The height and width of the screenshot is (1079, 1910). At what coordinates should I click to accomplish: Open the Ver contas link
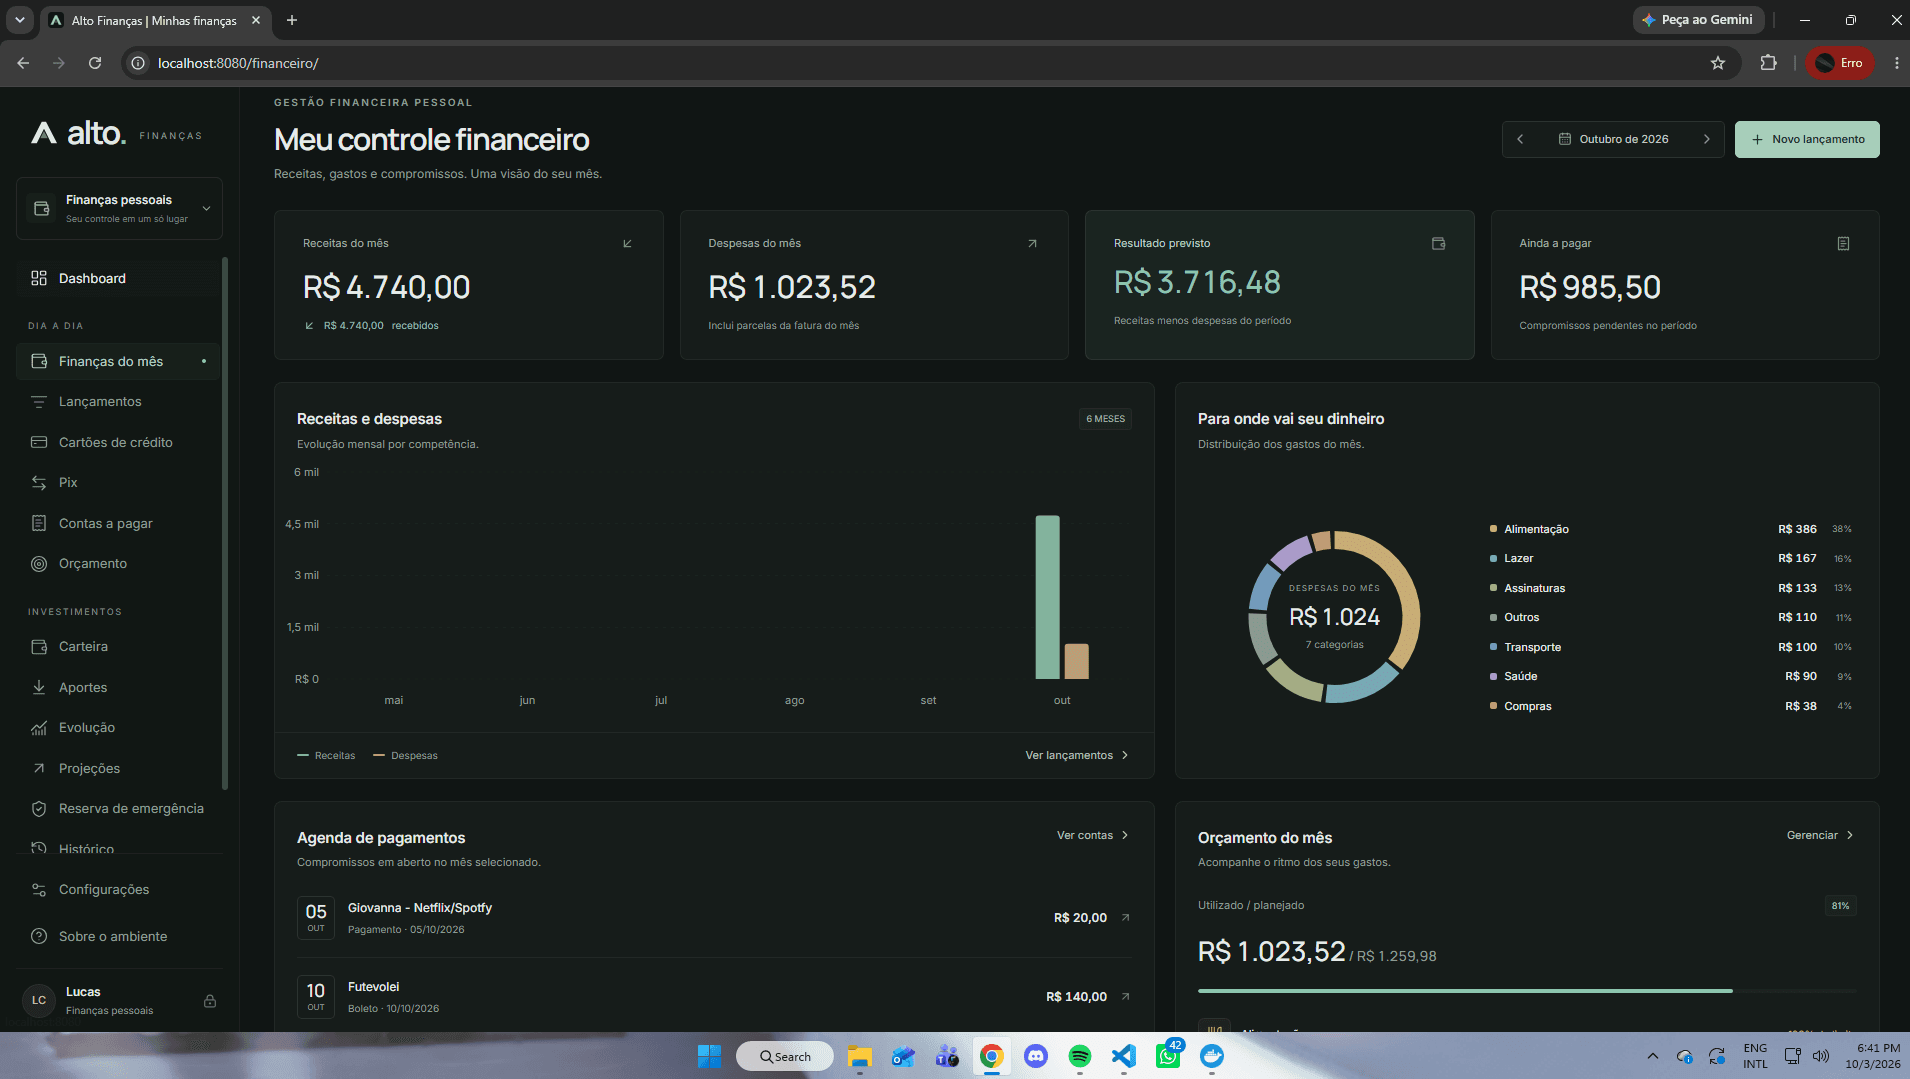click(1093, 835)
